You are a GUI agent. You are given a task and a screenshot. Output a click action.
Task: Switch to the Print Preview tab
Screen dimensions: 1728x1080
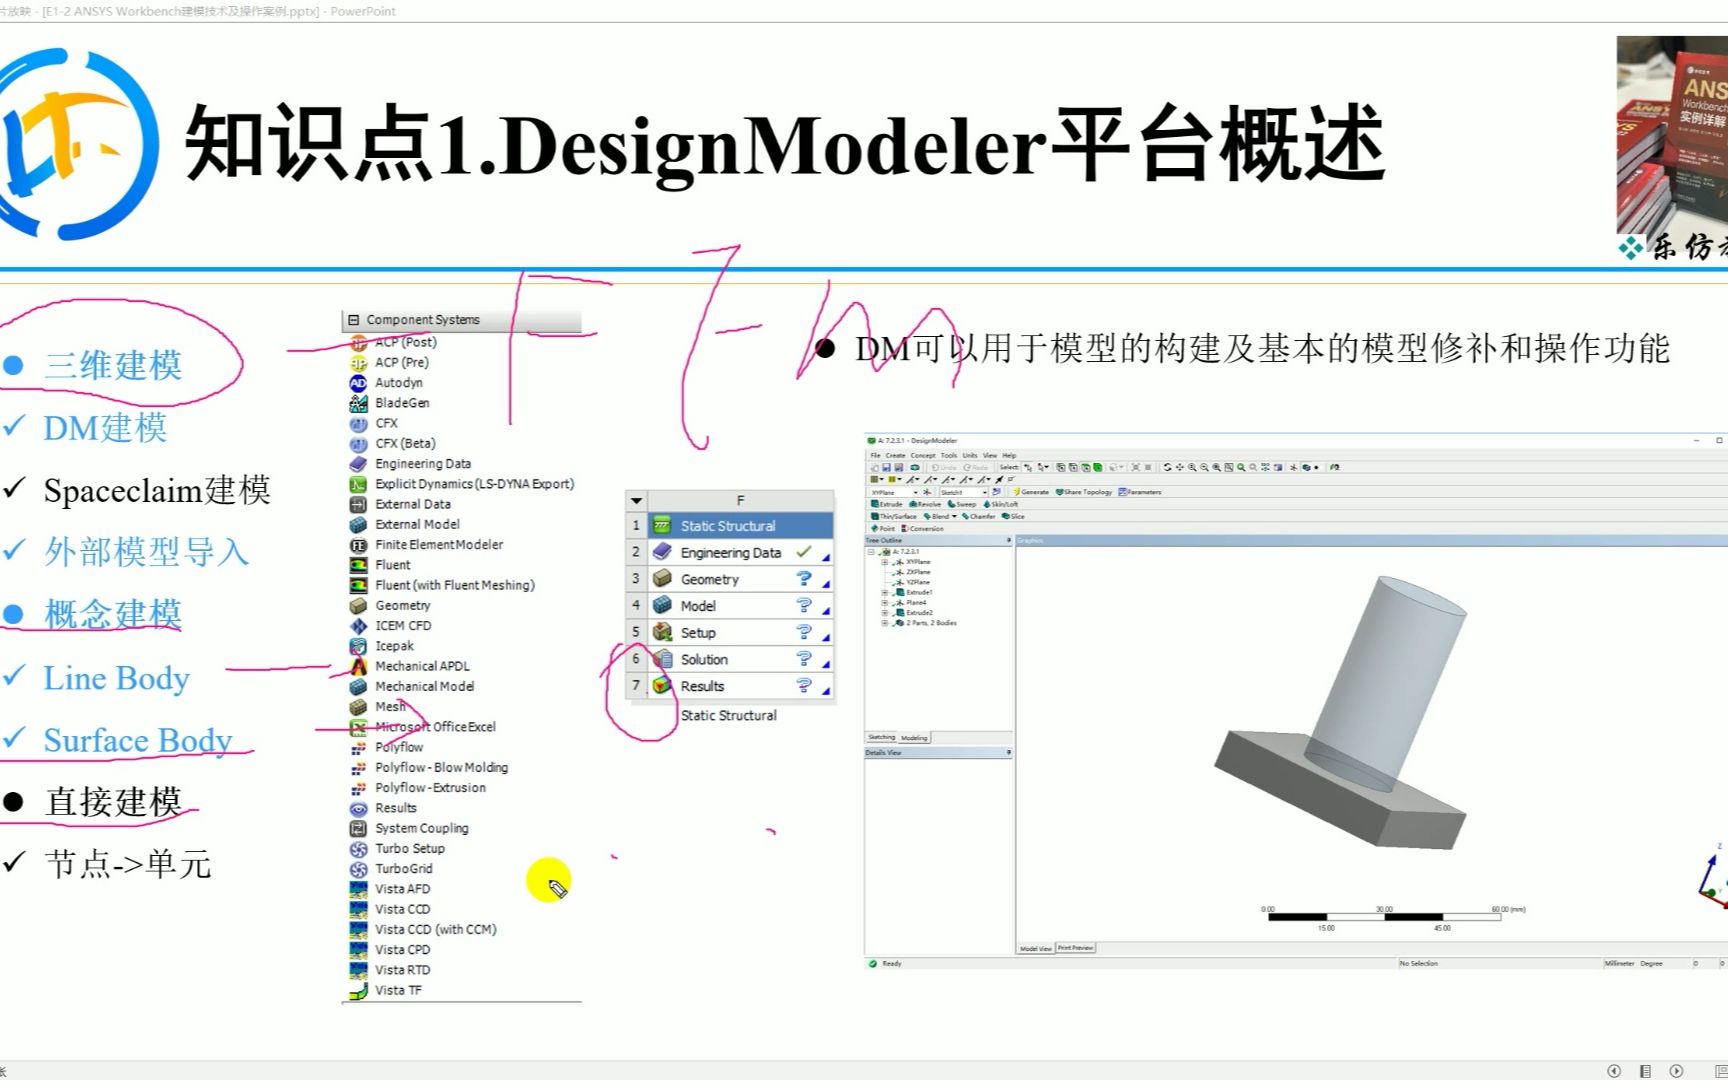[x=1076, y=948]
